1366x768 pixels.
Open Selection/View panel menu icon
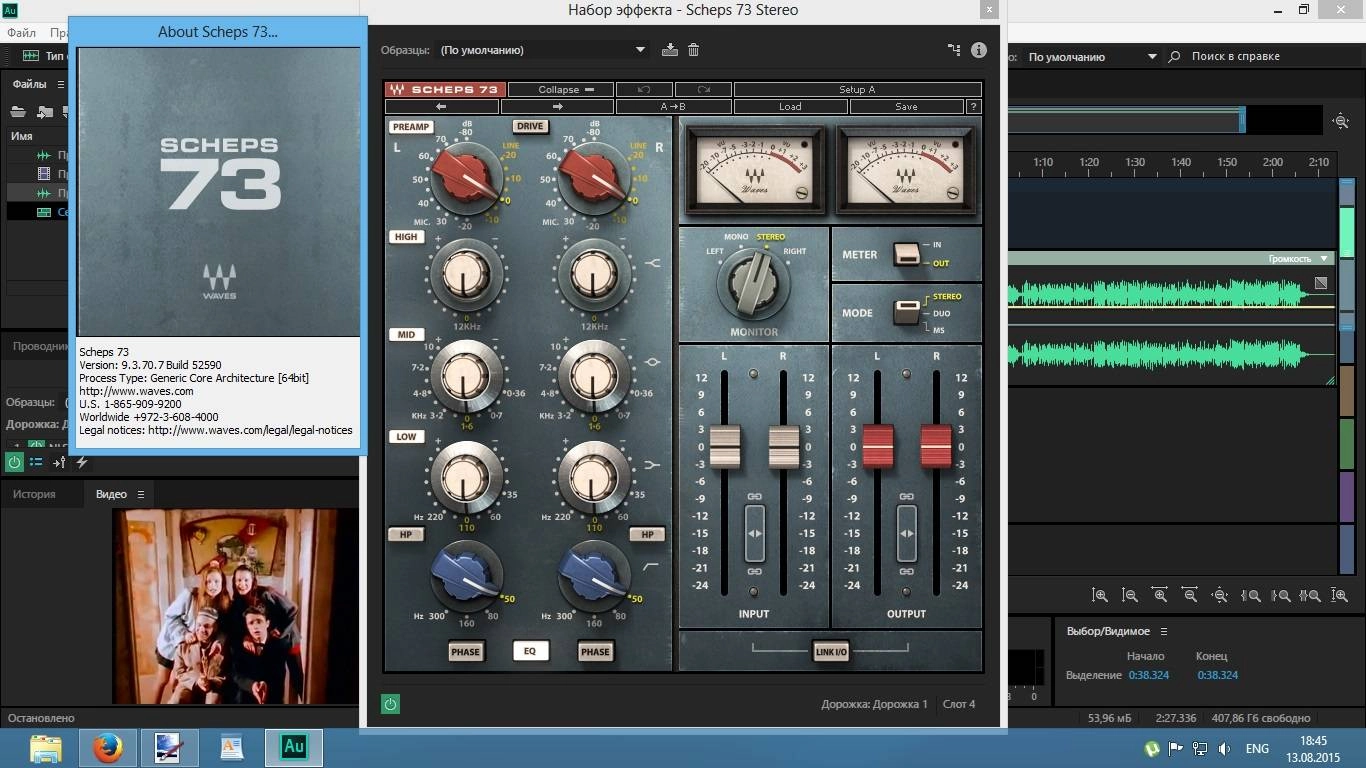point(1164,631)
